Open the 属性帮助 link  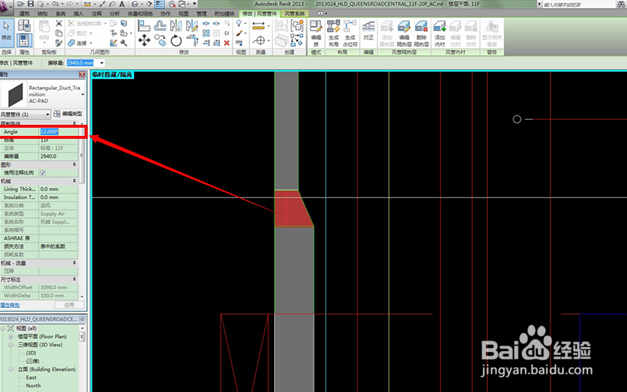(x=10, y=305)
